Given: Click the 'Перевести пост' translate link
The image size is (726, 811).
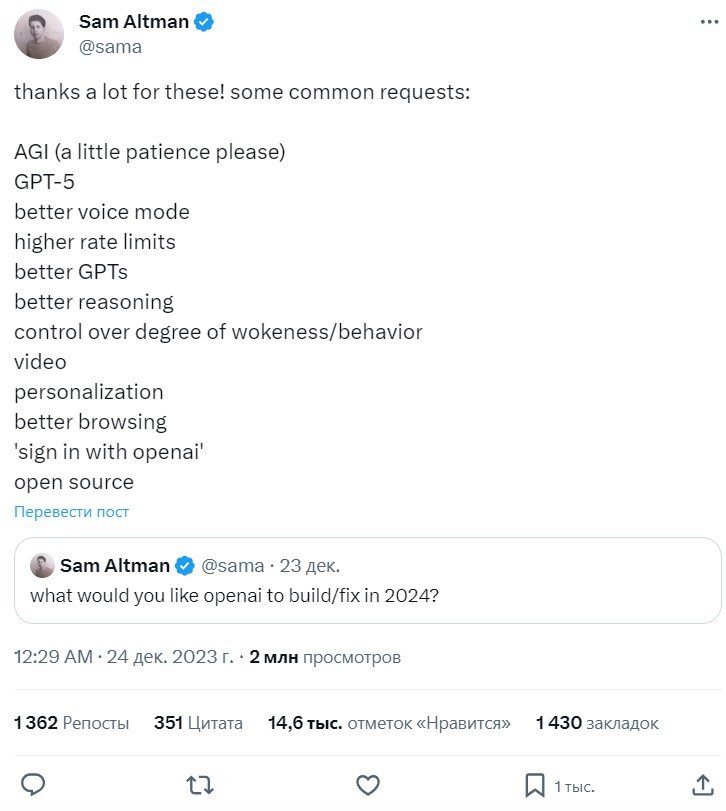Looking at the screenshot, I should pos(71,511).
